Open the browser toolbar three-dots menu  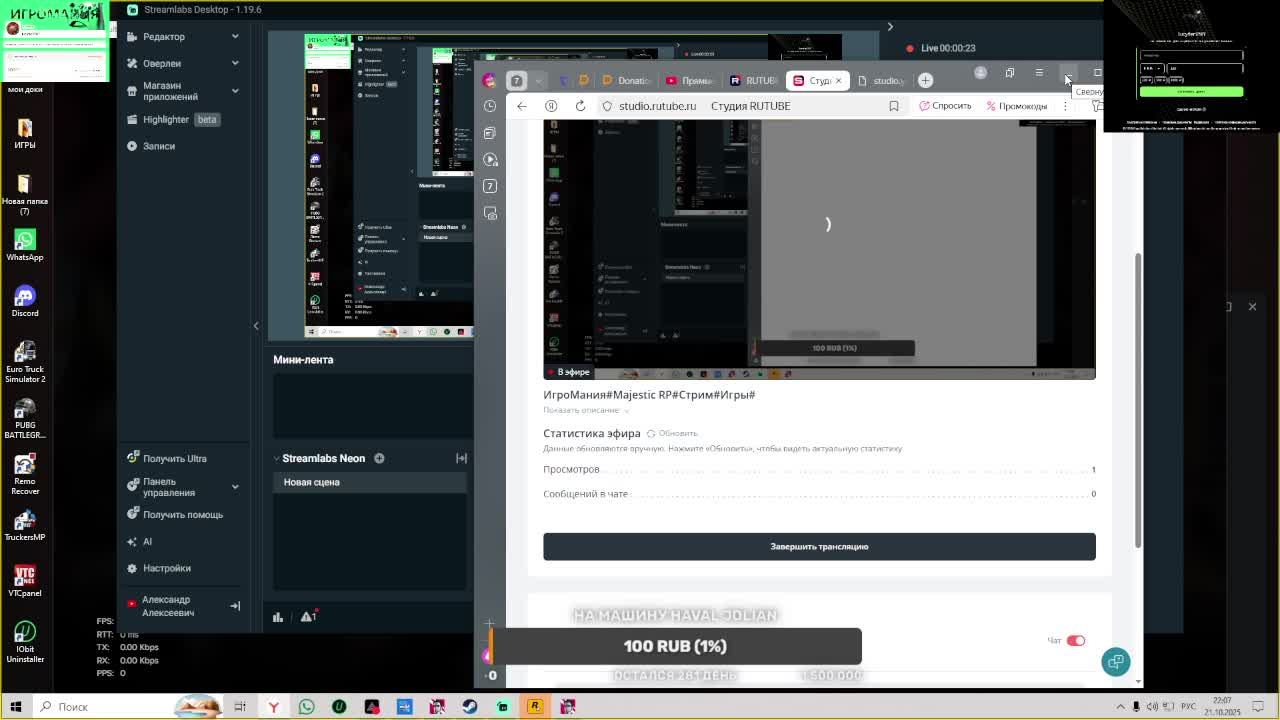tap(1065, 106)
